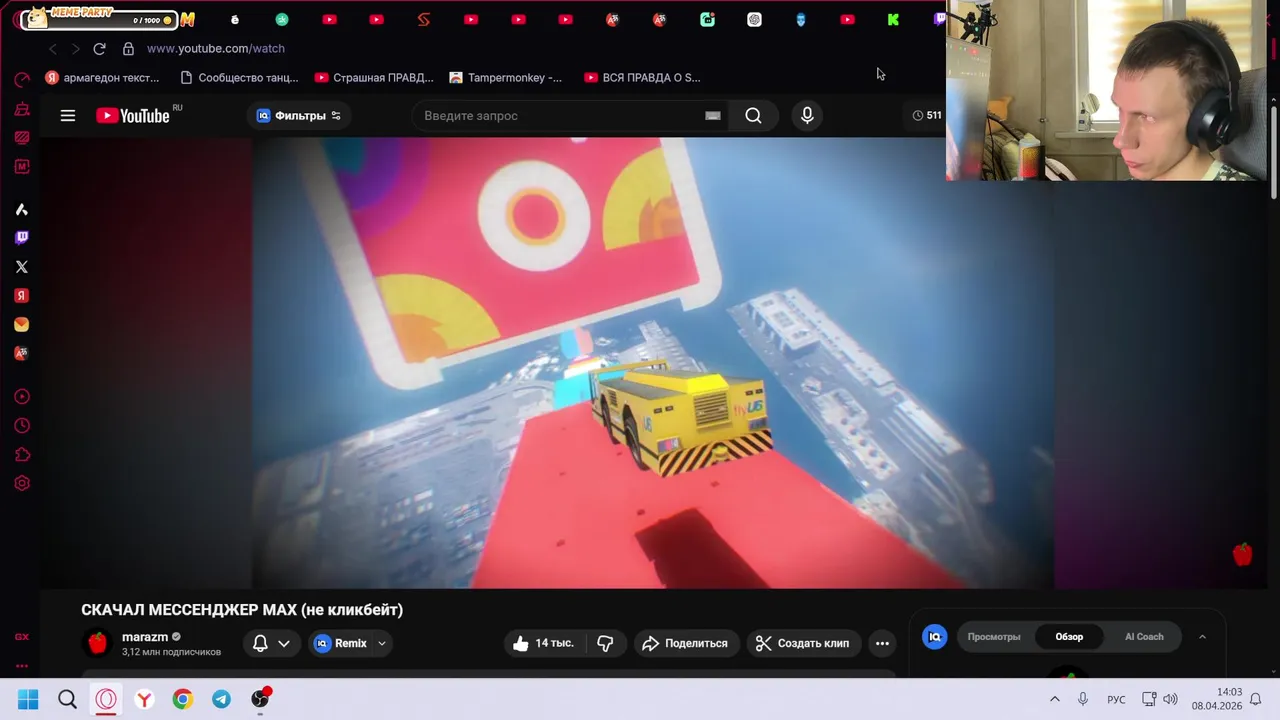Switch to the Обзор tab
Screen dimensions: 1280x720
[x=1069, y=637]
